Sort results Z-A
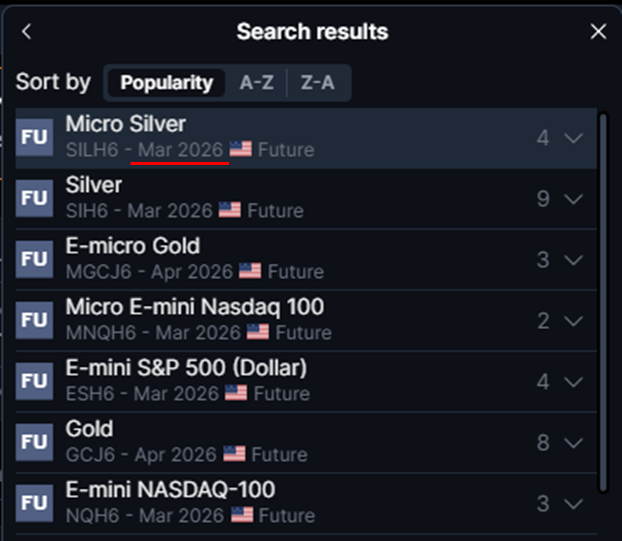This screenshot has width=622, height=541. 318,83
